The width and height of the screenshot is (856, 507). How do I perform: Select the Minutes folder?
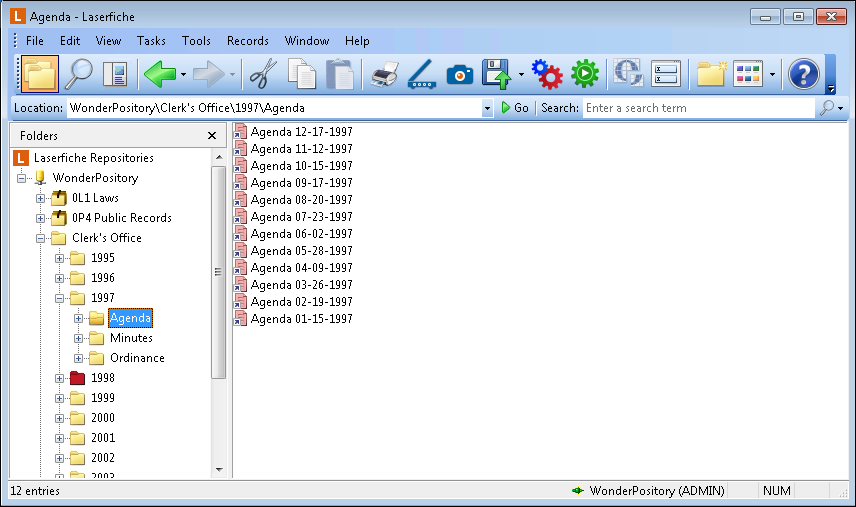[131, 338]
